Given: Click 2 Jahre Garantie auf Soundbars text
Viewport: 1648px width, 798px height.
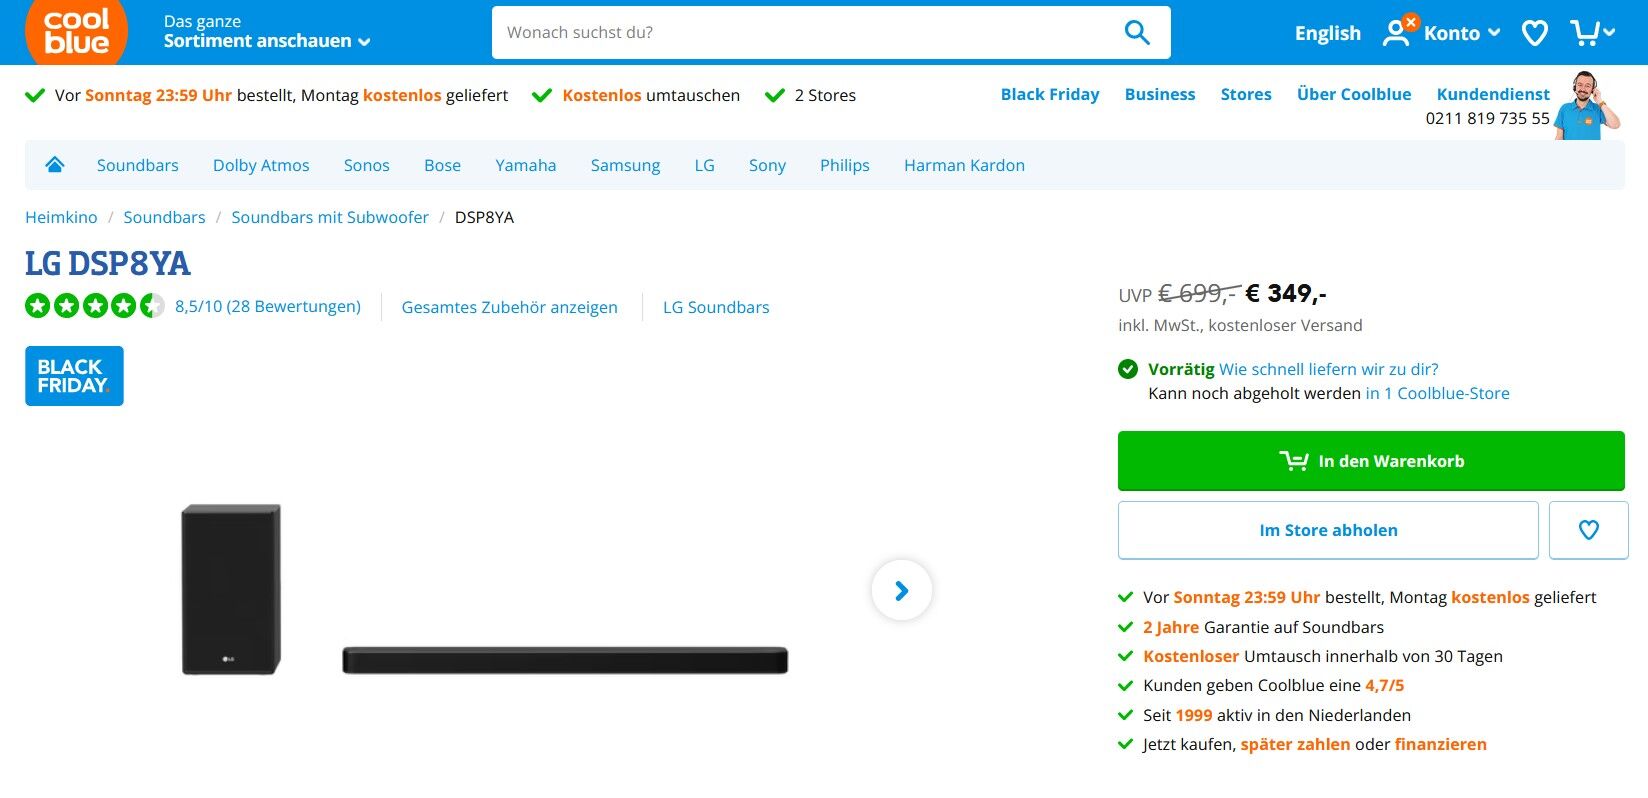Looking at the screenshot, I should [1263, 627].
